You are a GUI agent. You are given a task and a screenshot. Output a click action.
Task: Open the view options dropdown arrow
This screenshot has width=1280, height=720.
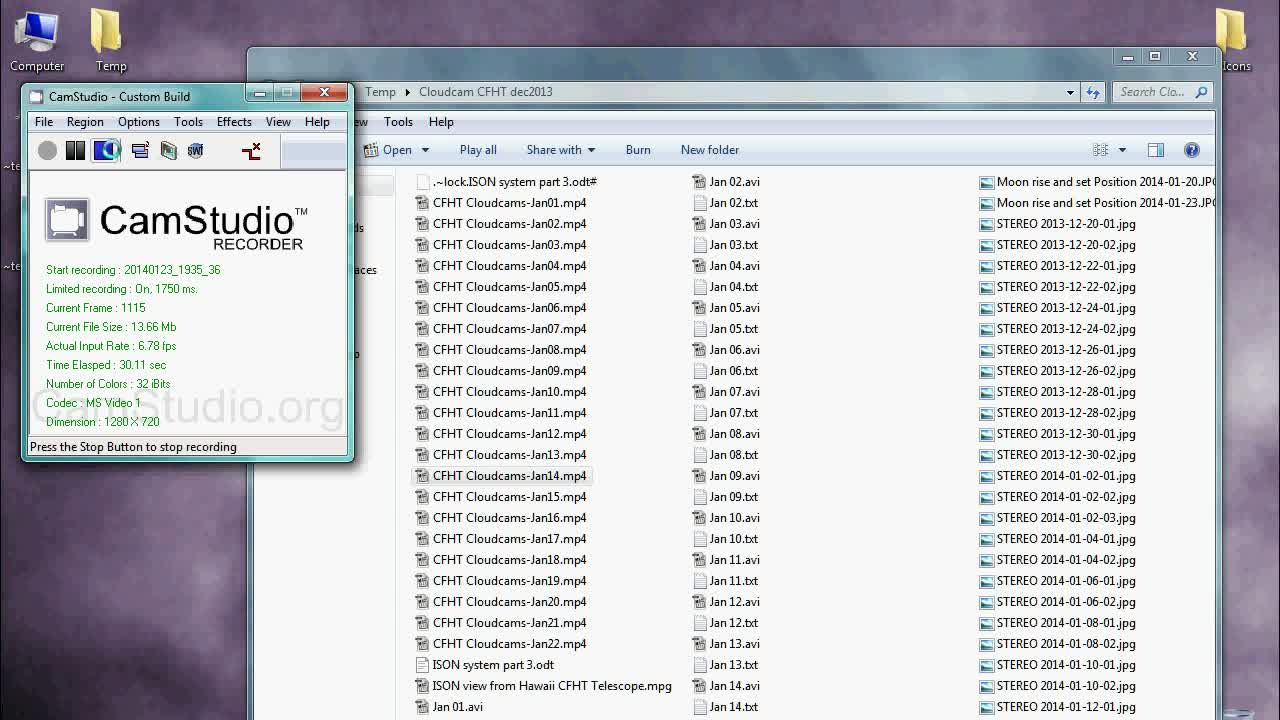click(x=1122, y=150)
